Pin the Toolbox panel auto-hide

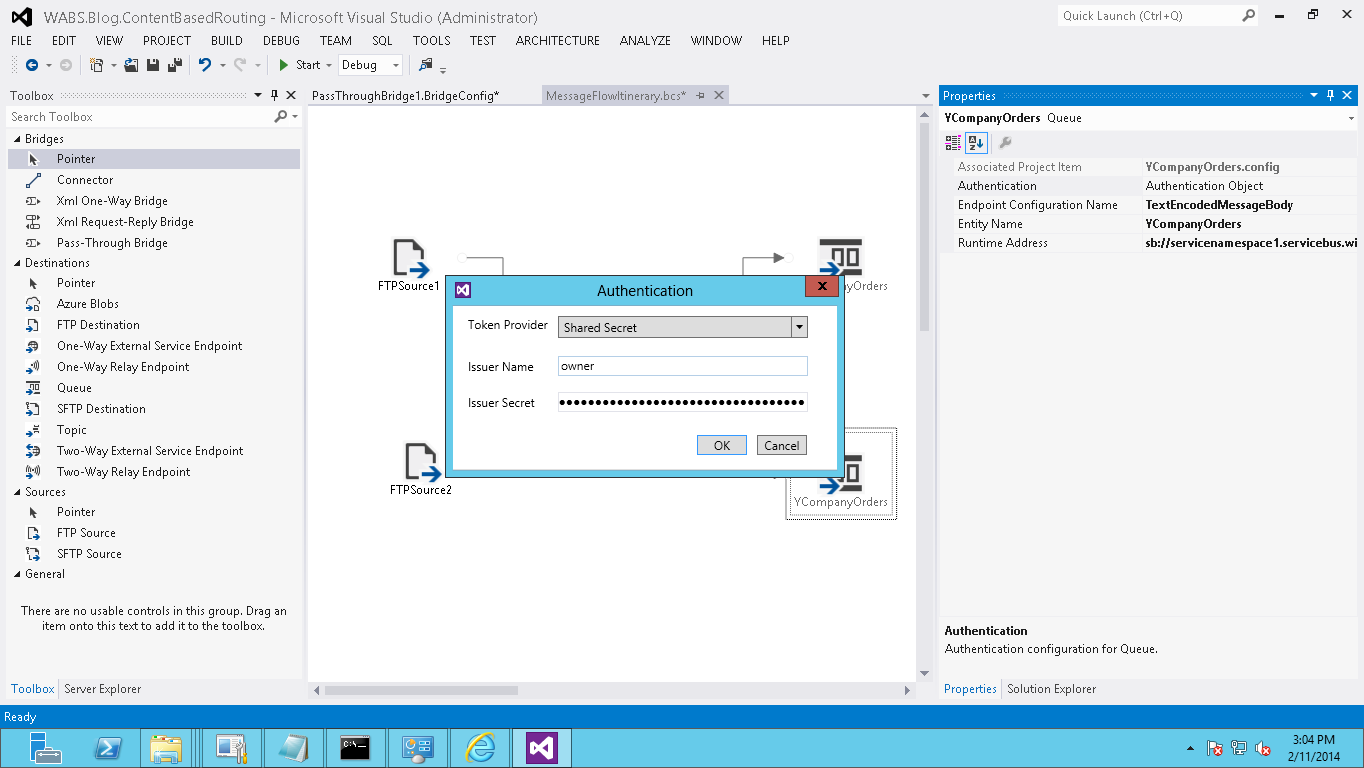(x=274, y=96)
